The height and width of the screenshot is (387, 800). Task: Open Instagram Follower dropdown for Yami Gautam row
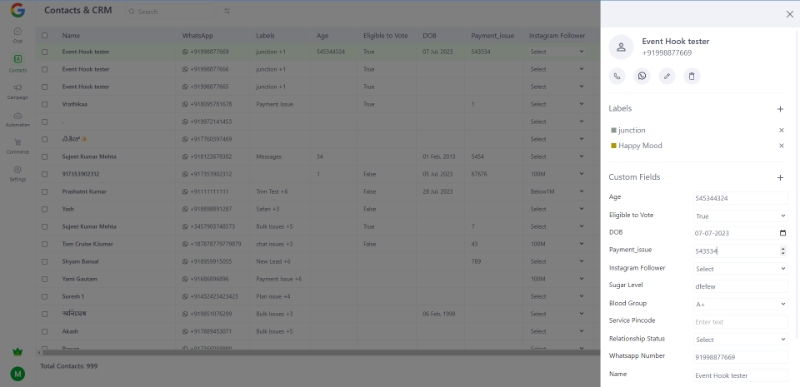click(x=557, y=279)
